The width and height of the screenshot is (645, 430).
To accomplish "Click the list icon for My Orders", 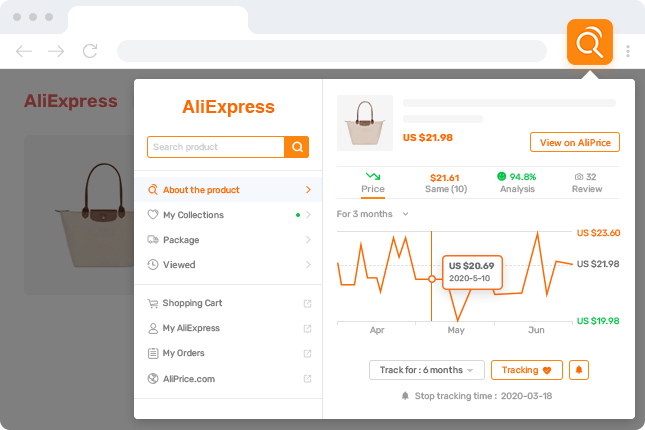I will (153, 353).
